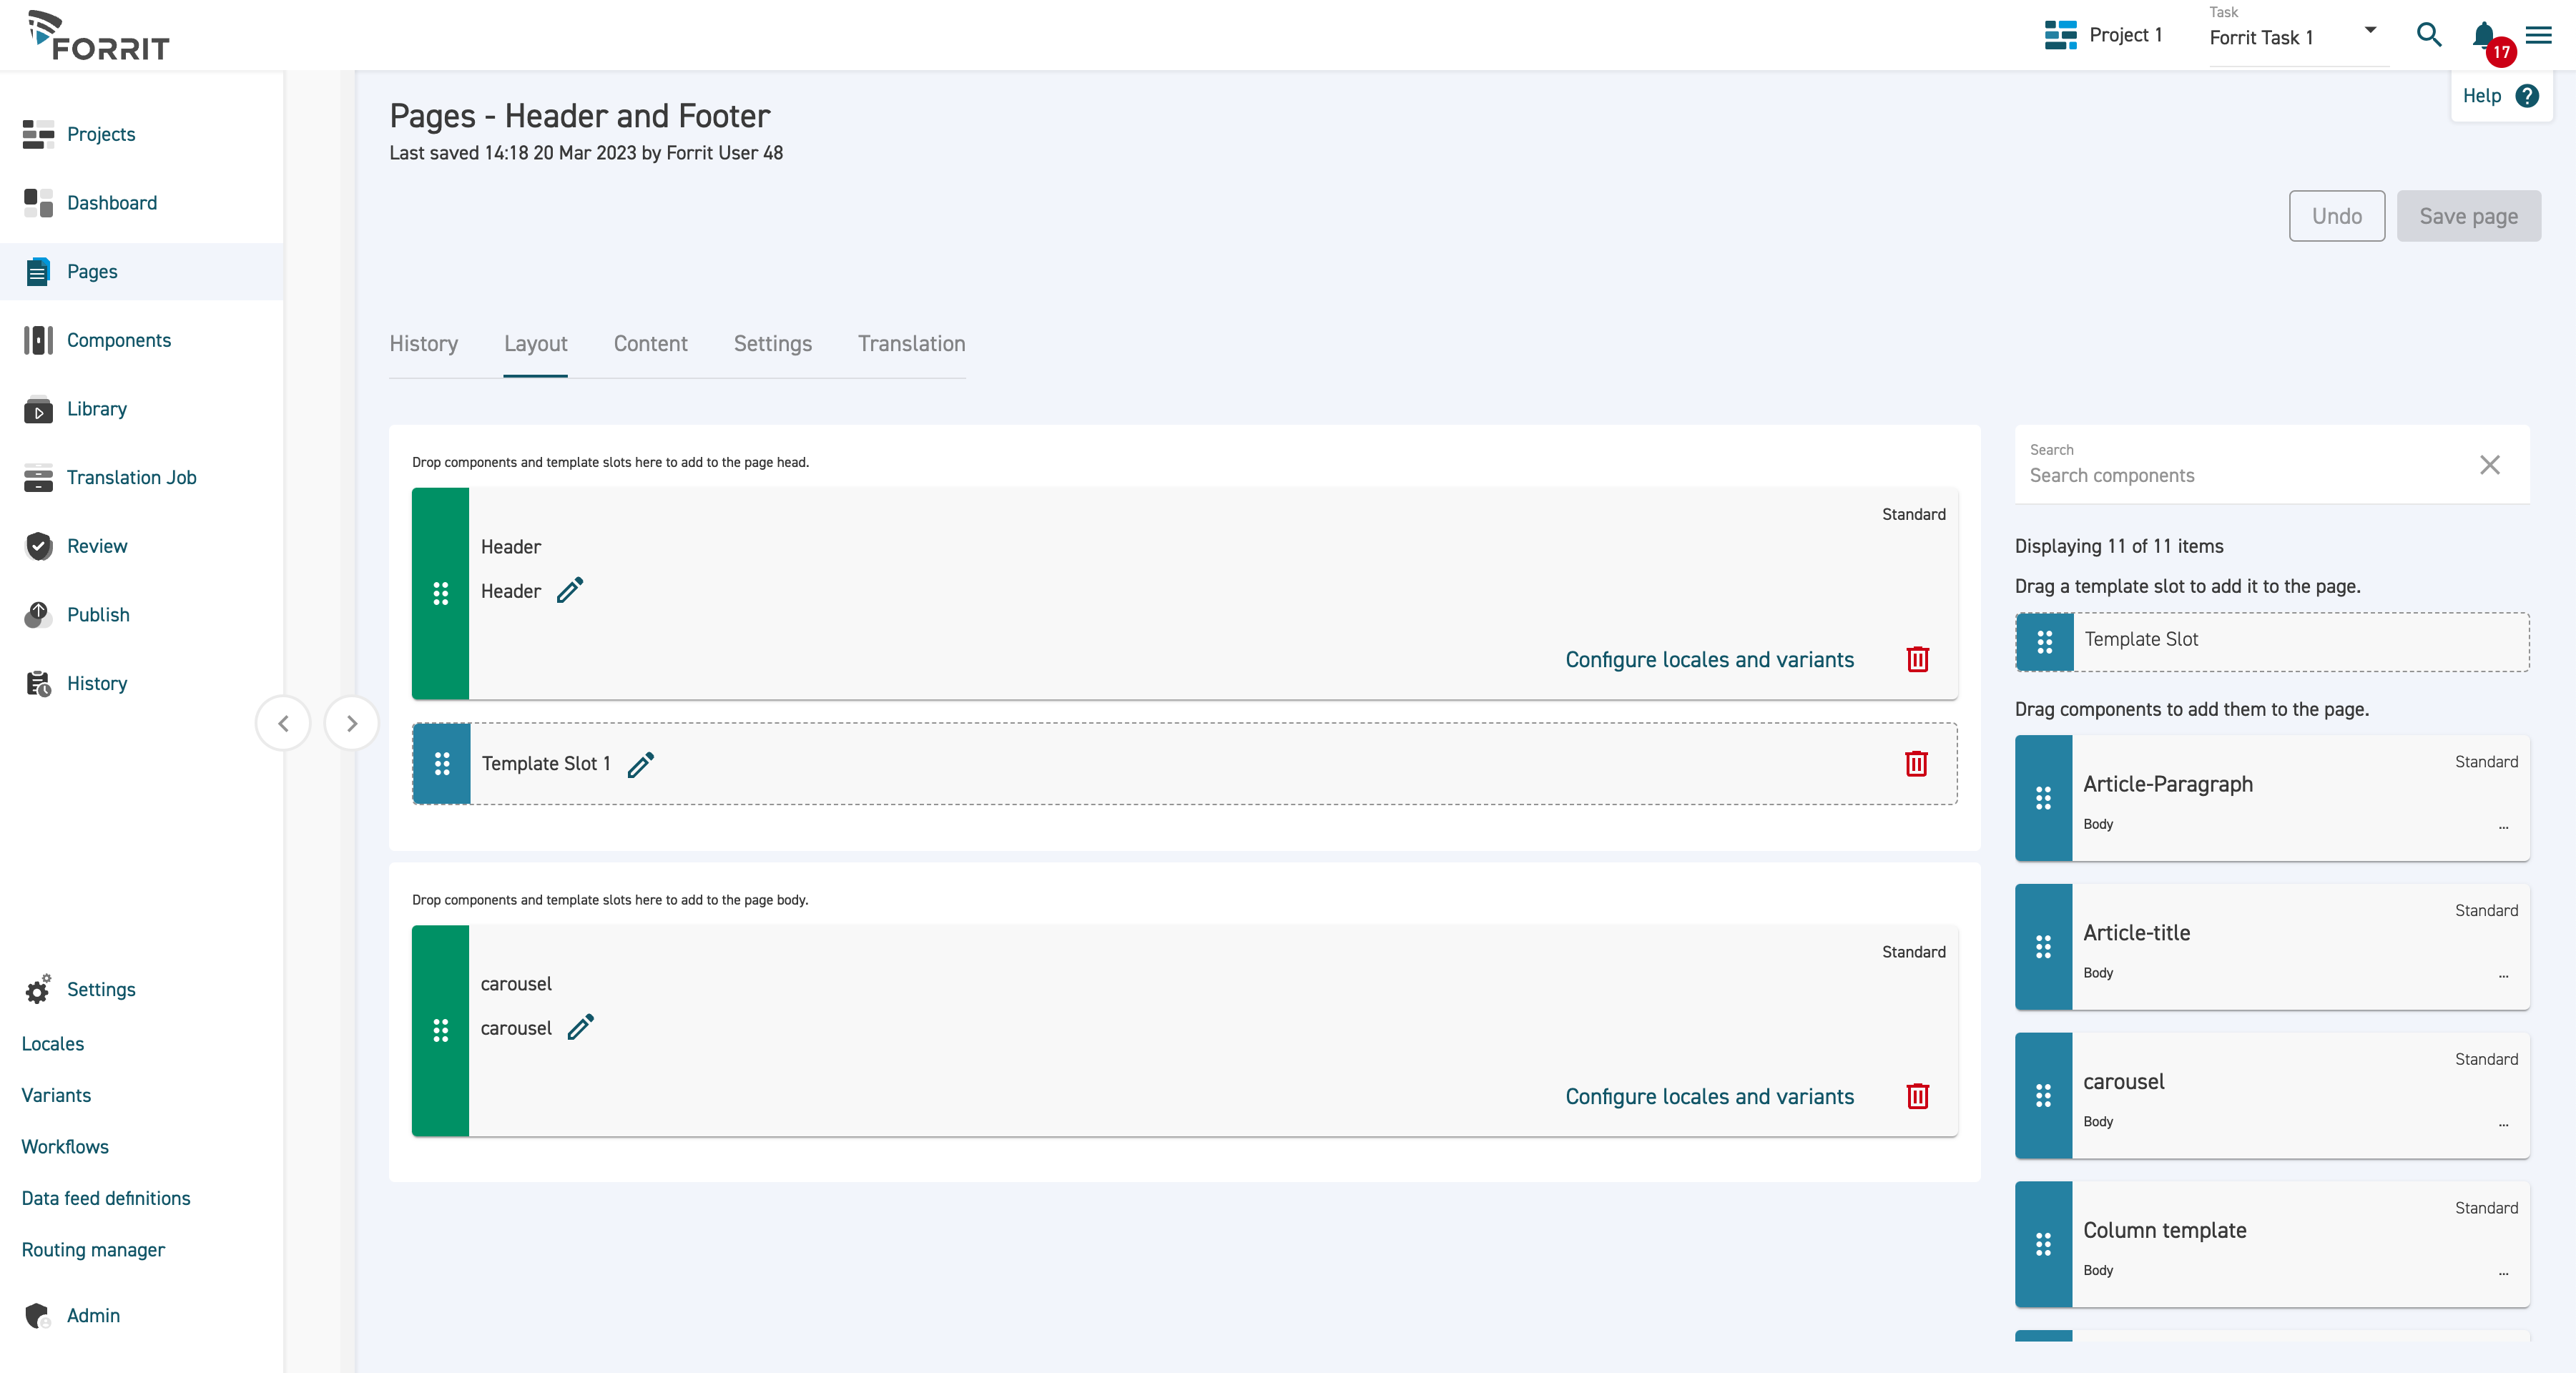
Task: Rename Template Slot 1 with pencil icon
Action: 641,764
